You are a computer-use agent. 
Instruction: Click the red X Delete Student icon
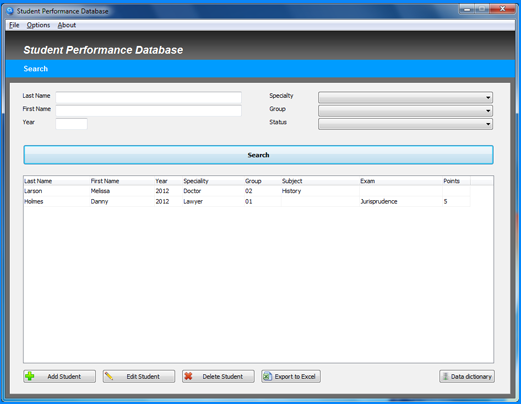pyautogui.click(x=188, y=376)
